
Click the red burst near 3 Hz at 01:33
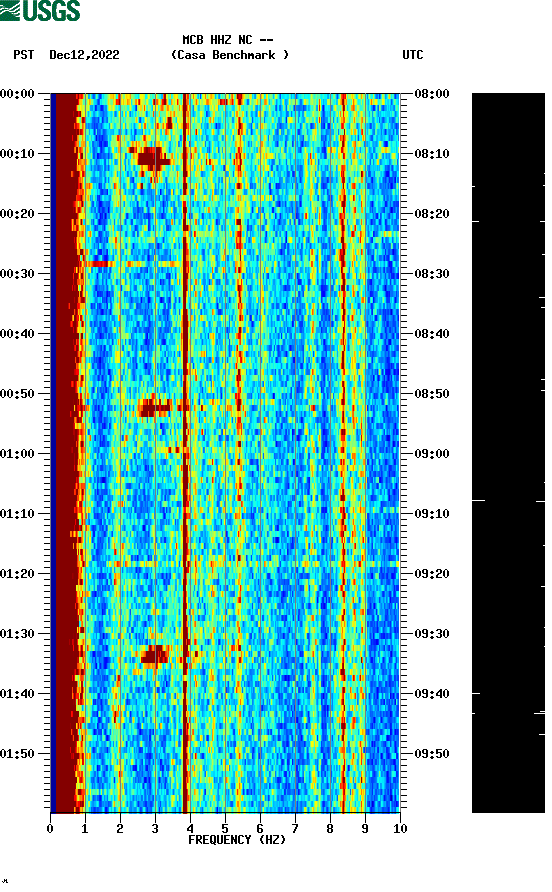[x=154, y=655]
